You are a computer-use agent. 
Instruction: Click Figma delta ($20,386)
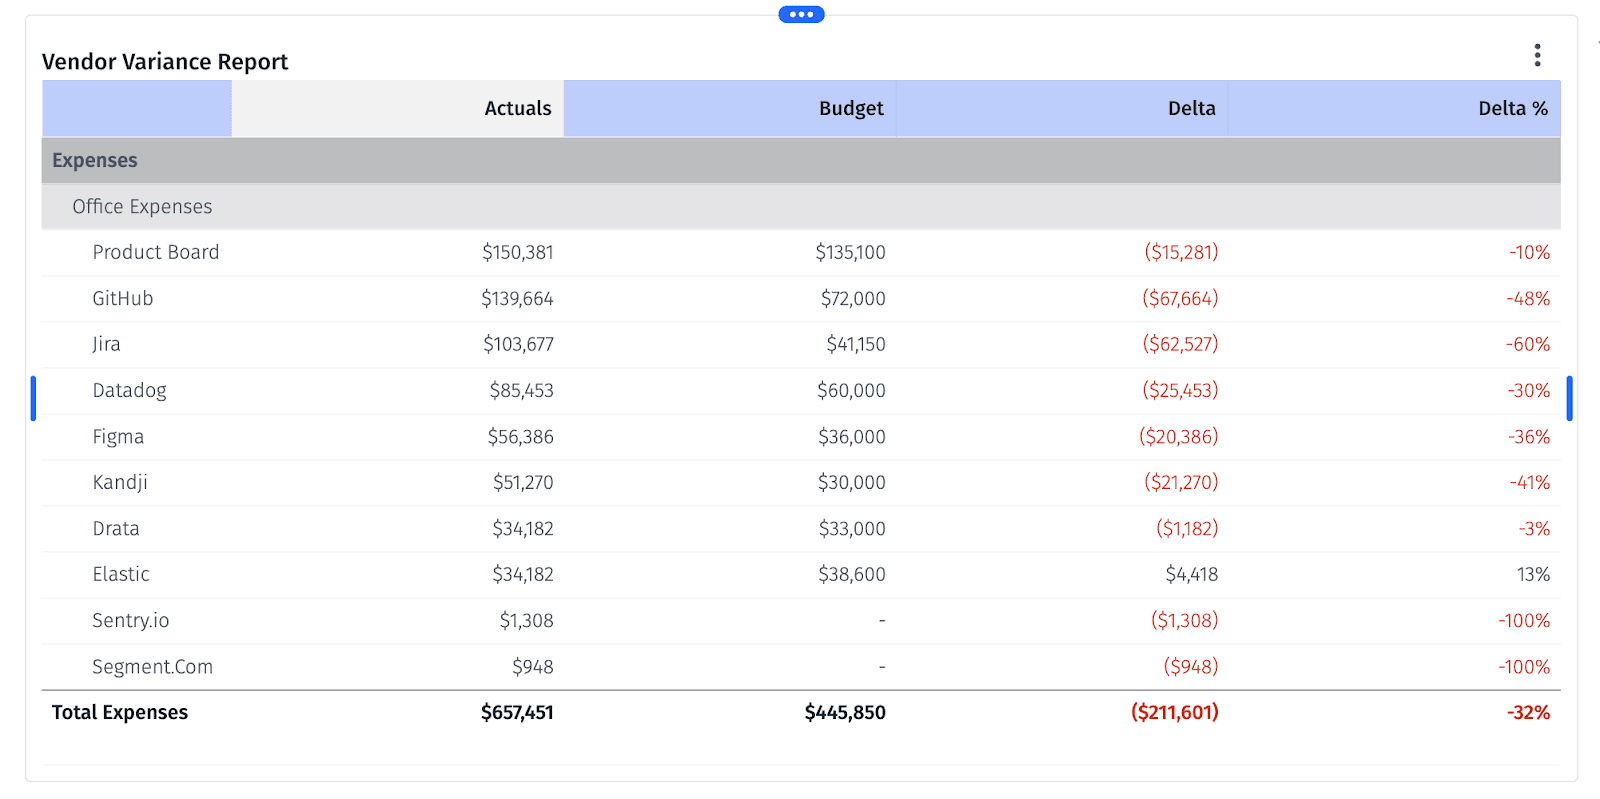1178,437
